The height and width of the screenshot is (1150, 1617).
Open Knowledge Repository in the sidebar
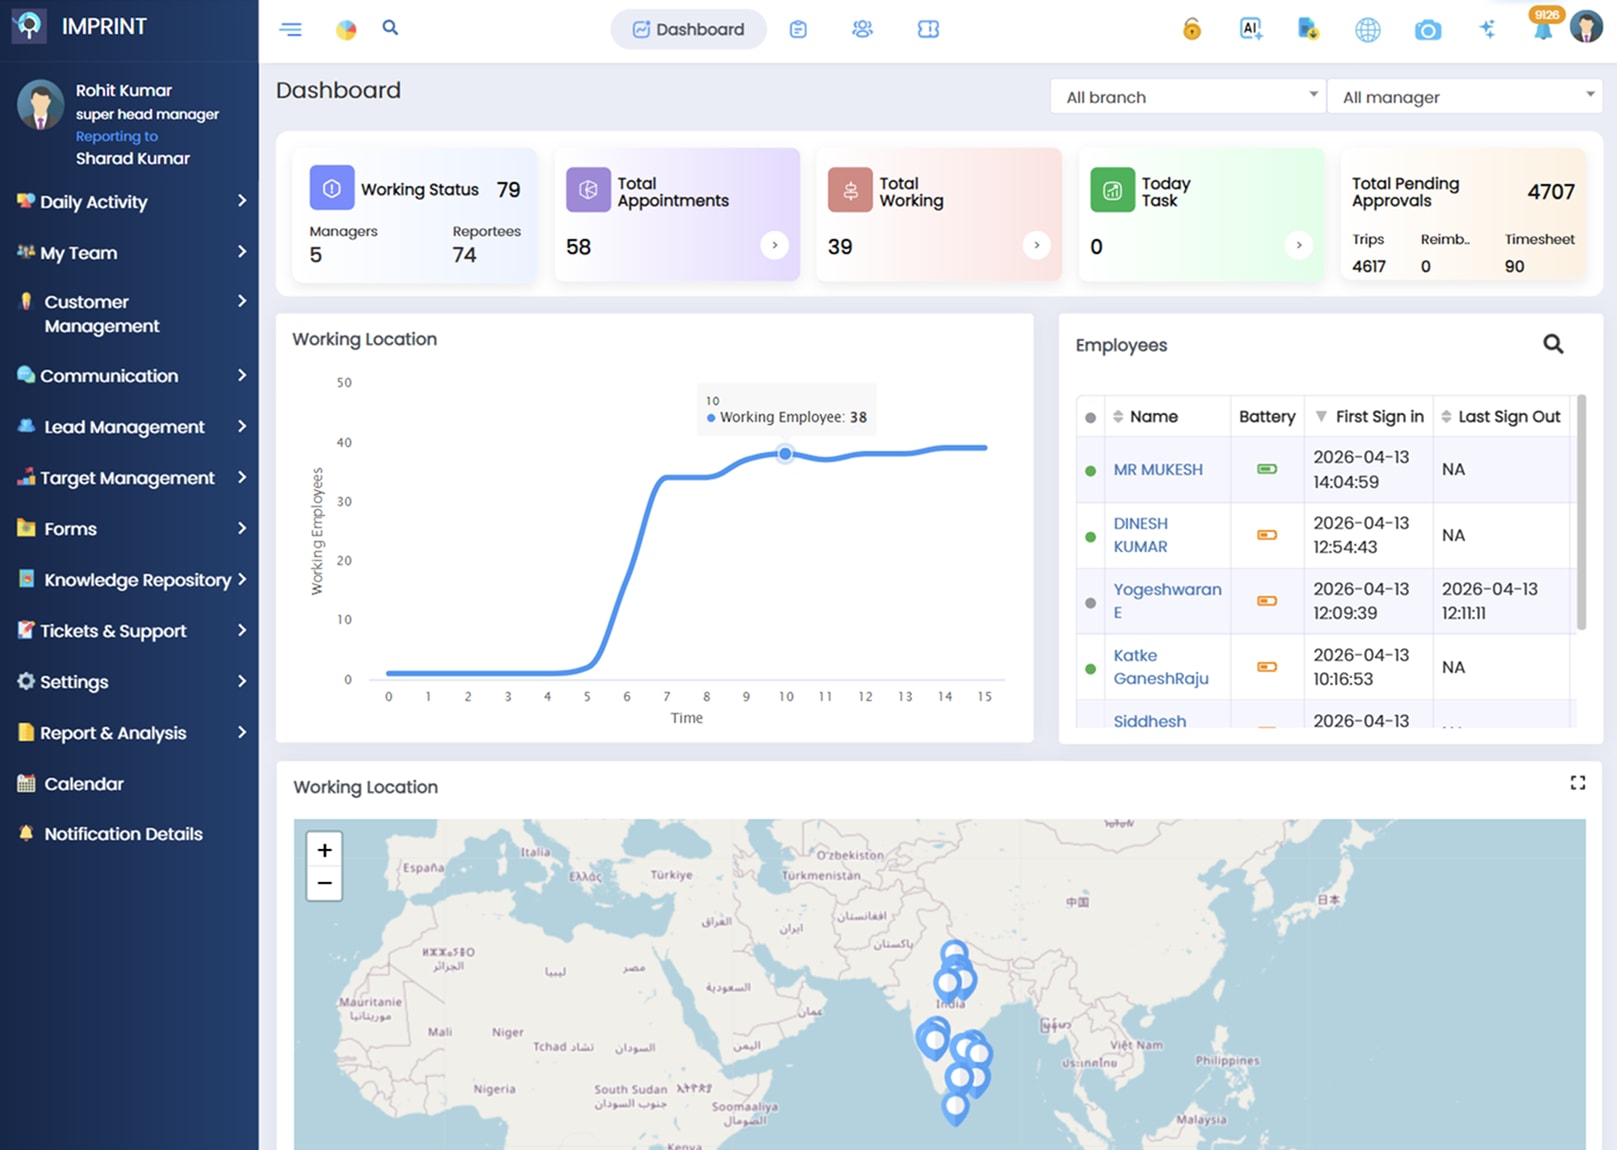pos(129,579)
